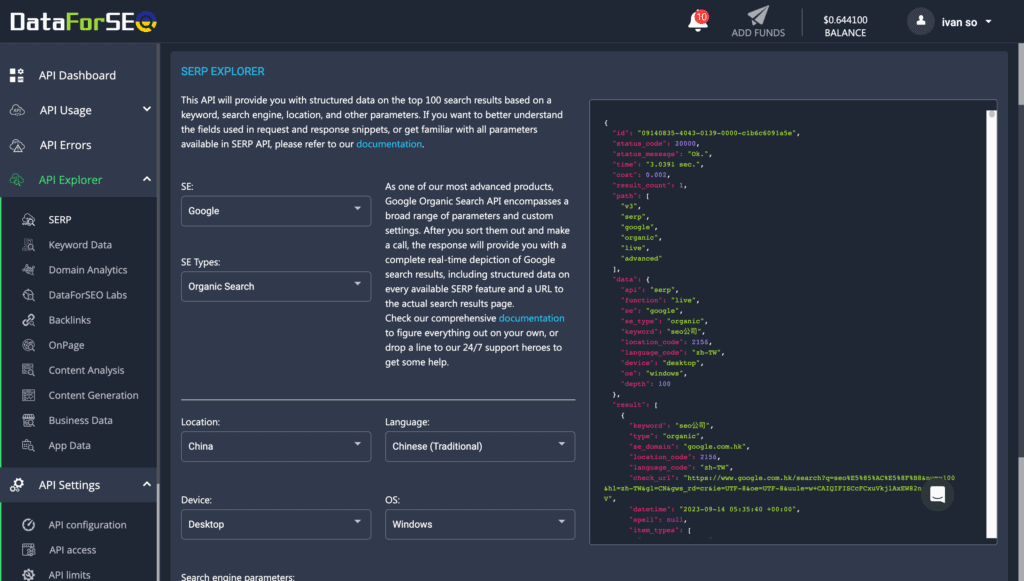
Task: Select Keyword Data in the sidebar
Action: pos(78,245)
